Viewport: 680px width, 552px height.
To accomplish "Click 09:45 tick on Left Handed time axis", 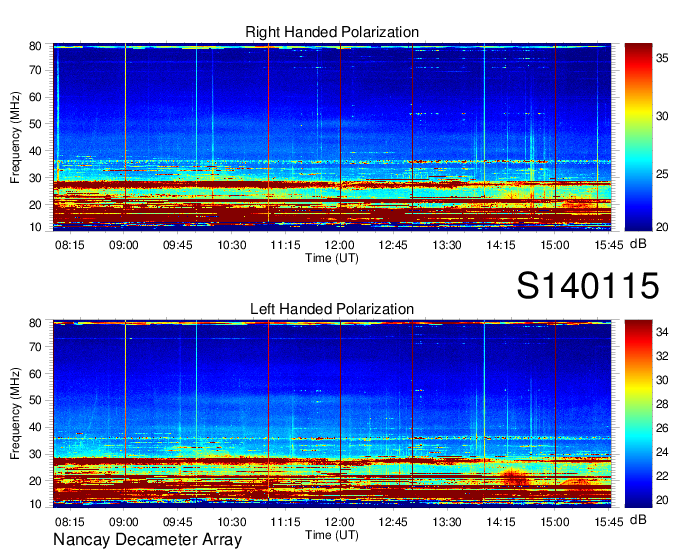I will tap(177, 522).
